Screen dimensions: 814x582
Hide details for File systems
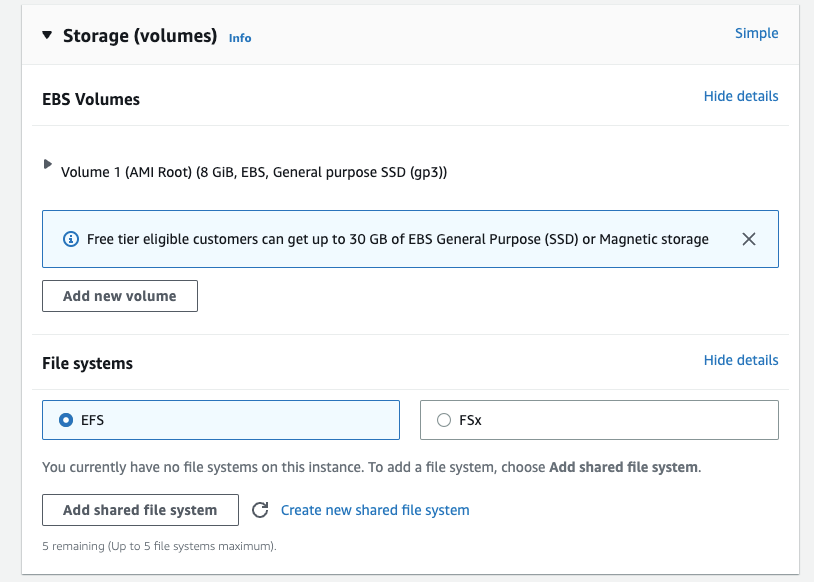coord(740,360)
